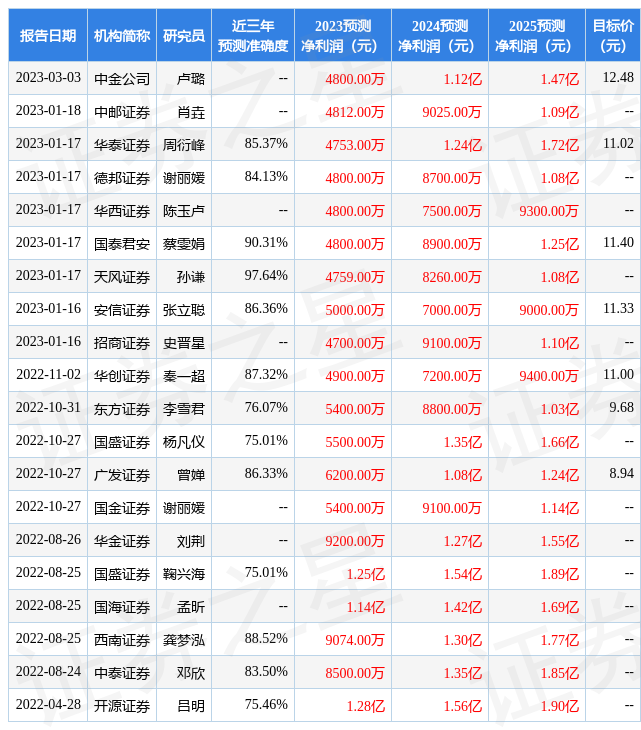Screen dimensions: 641x730
Task: Click the 报告日期 column header
Action: coord(47,36)
